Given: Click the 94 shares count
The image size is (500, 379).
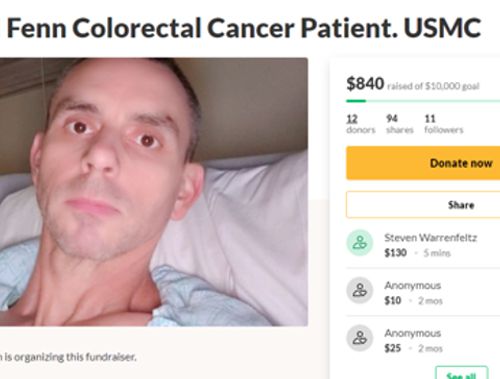Looking at the screenshot, I should [x=400, y=124].
